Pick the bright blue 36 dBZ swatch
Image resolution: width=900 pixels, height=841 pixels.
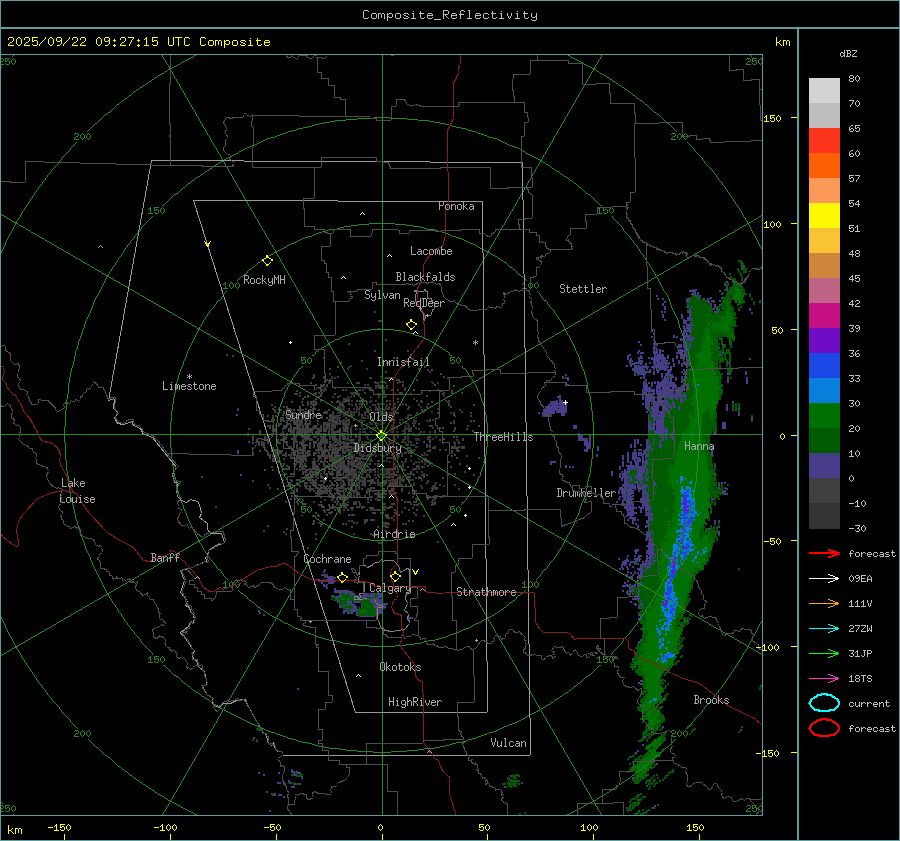(x=824, y=366)
